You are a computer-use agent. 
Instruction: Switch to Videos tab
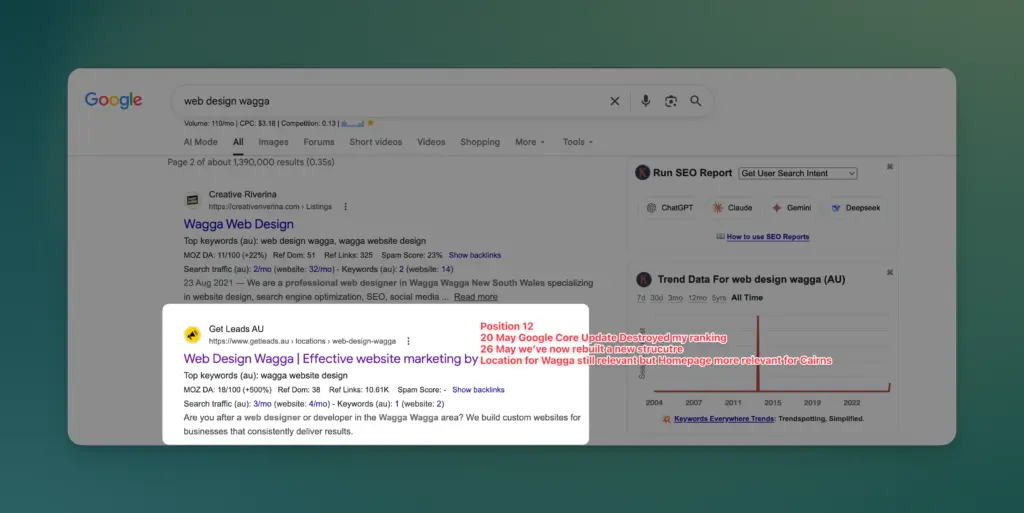coord(431,142)
